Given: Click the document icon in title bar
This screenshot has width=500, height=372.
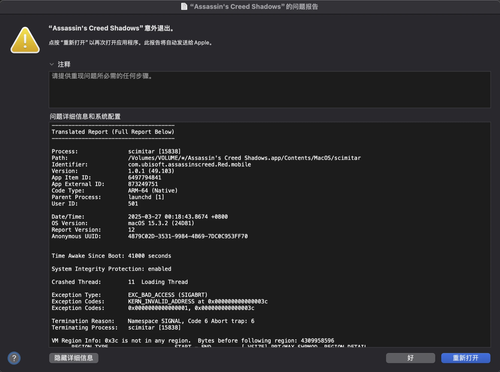Looking at the screenshot, I should (x=184, y=7).
